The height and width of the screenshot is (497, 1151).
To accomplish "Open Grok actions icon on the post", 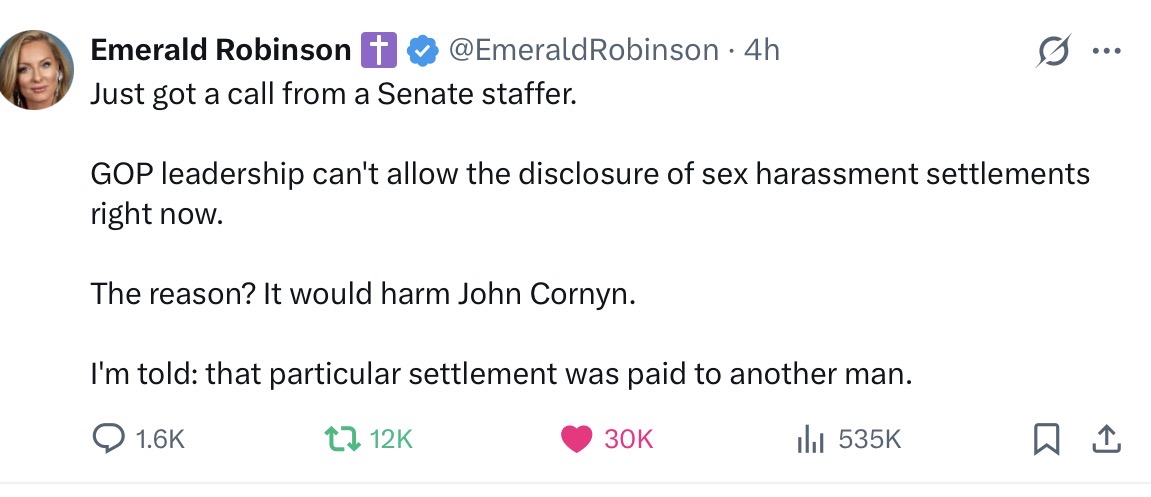I will click(1053, 49).
